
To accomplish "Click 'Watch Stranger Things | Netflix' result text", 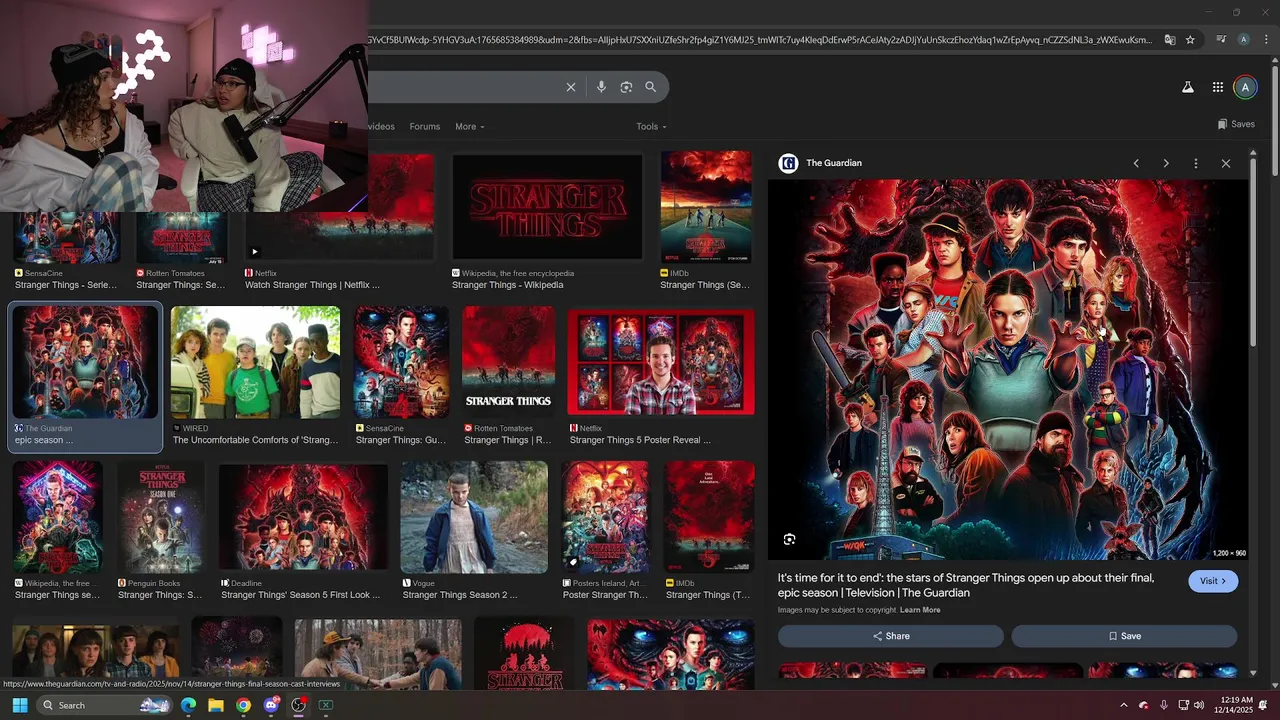I will point(312,285).
